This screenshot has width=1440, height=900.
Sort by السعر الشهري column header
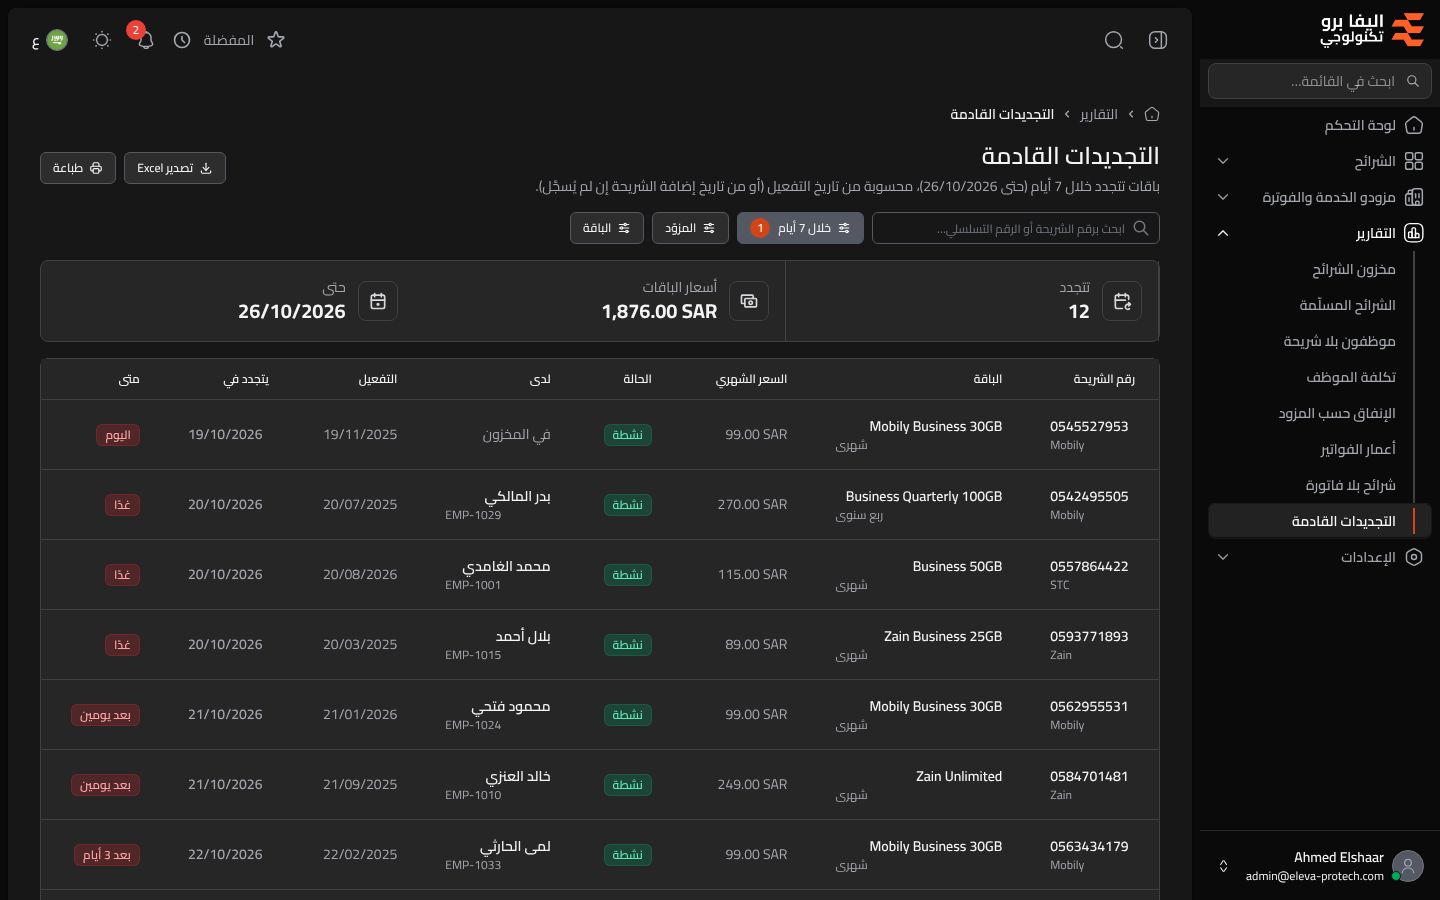pos(751,379)
